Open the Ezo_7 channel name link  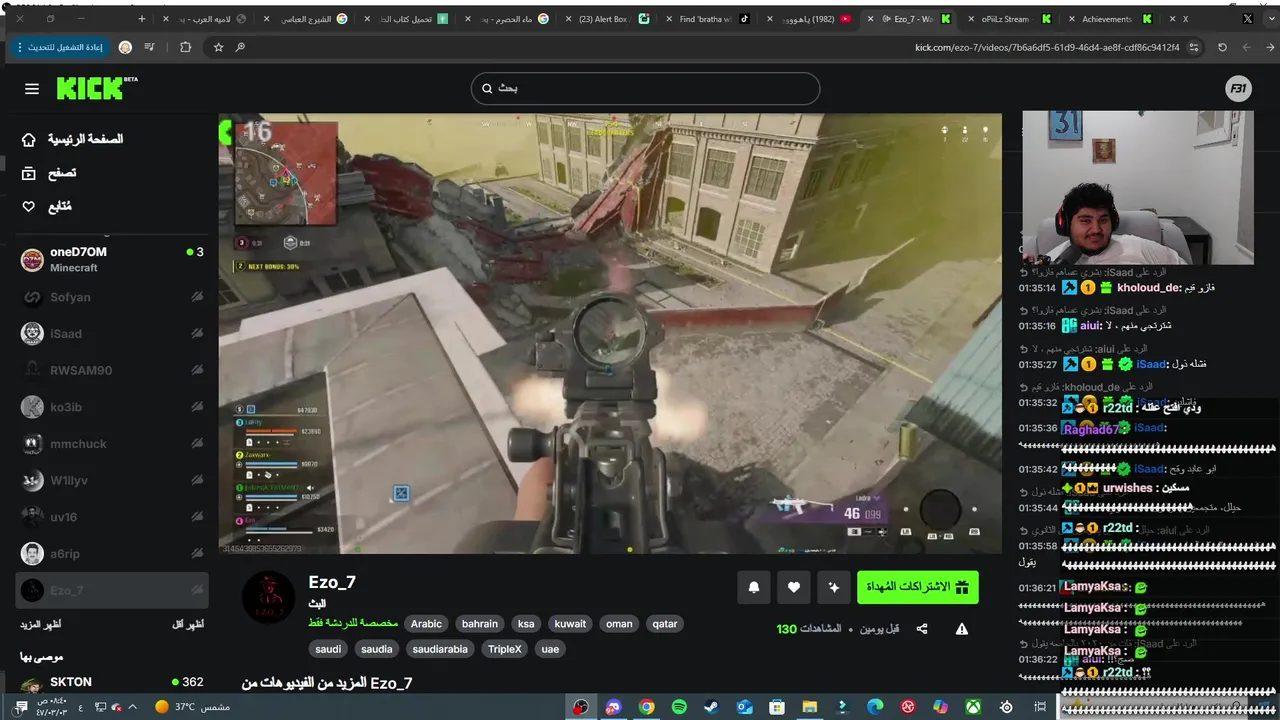coord(332,582)
